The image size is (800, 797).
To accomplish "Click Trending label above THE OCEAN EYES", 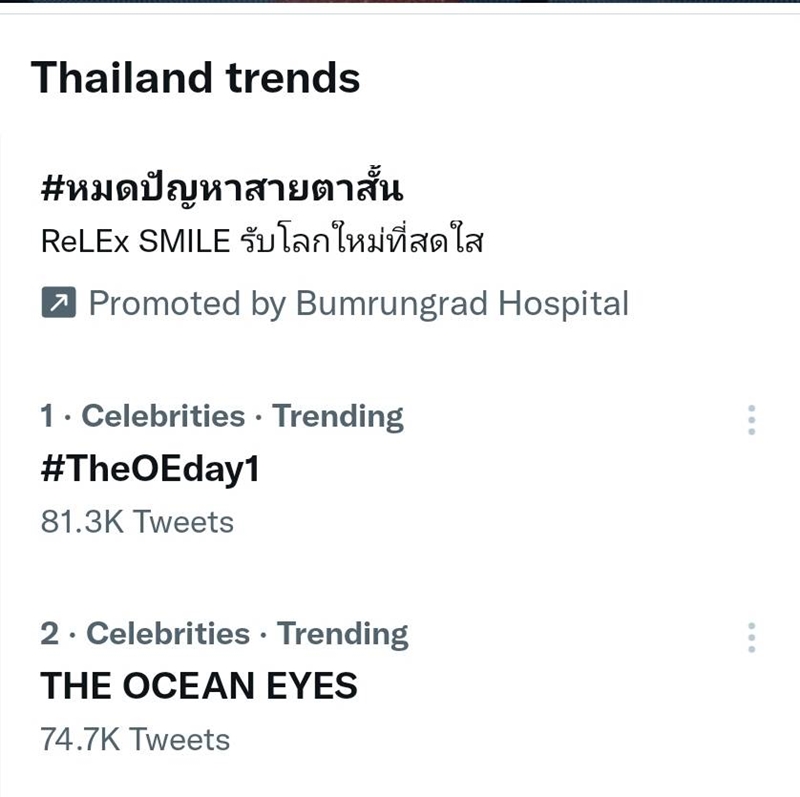I will 342,634.
